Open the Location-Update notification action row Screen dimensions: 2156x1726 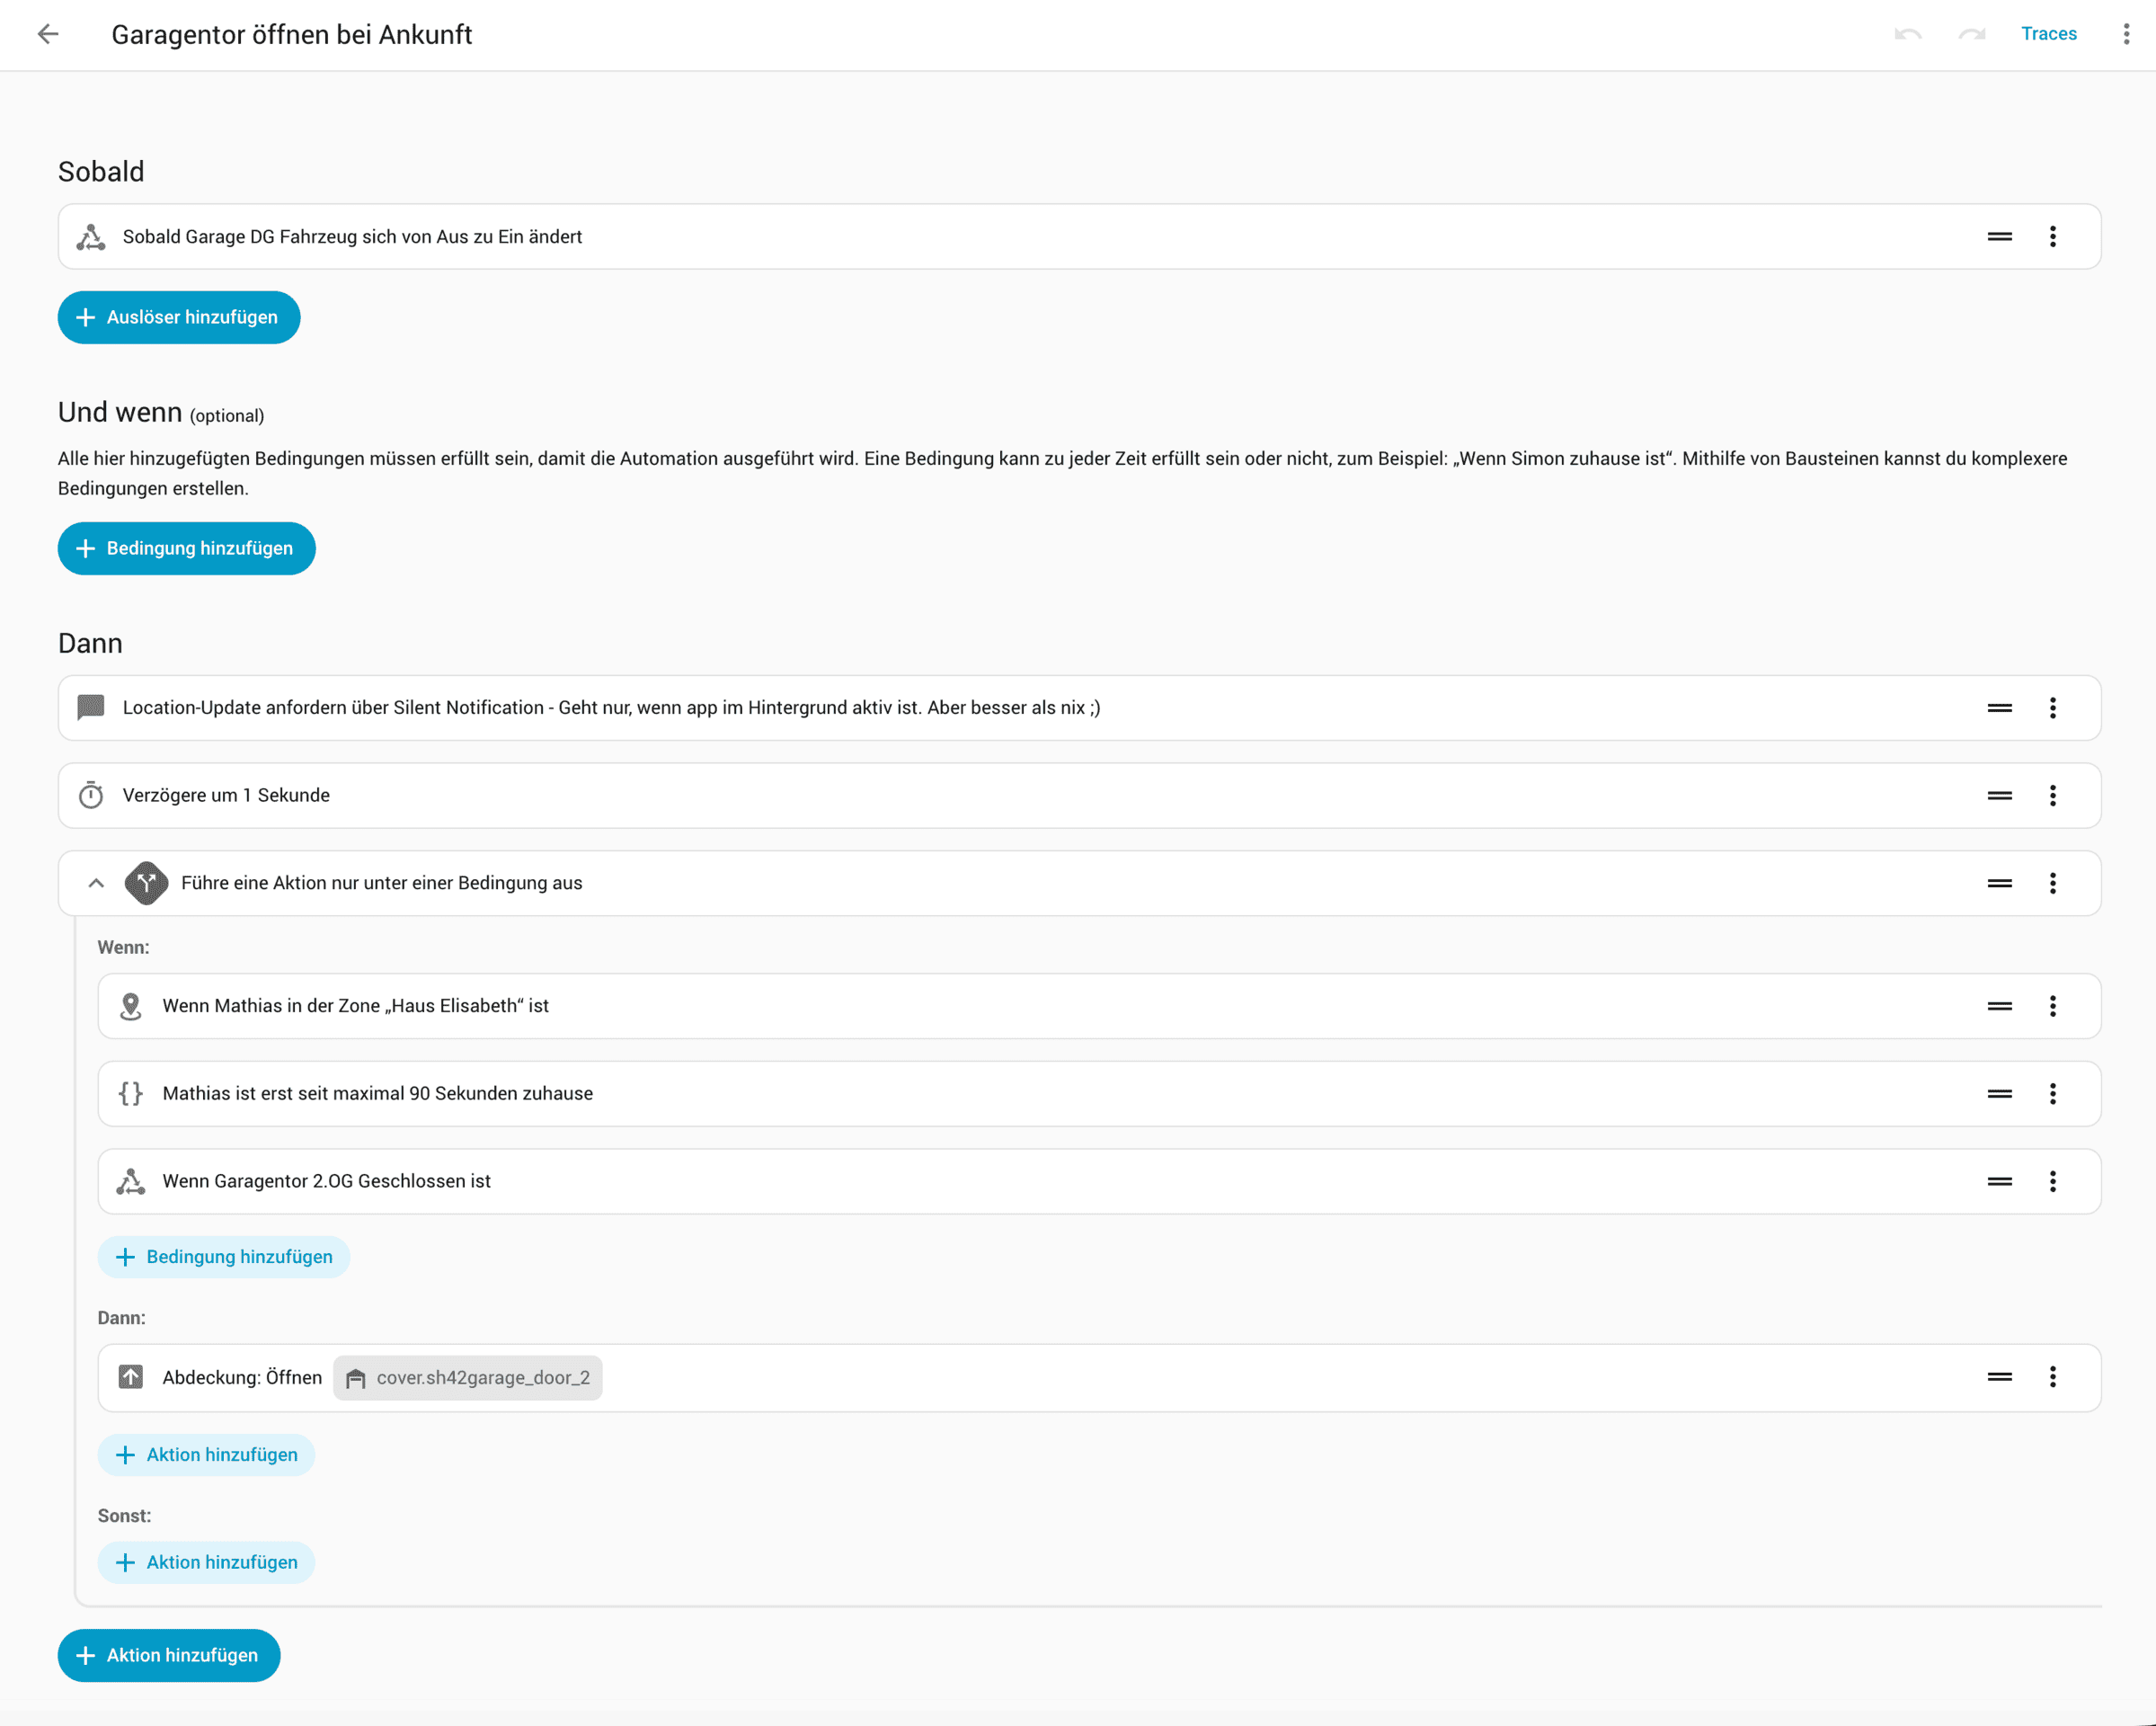point(610,708)
